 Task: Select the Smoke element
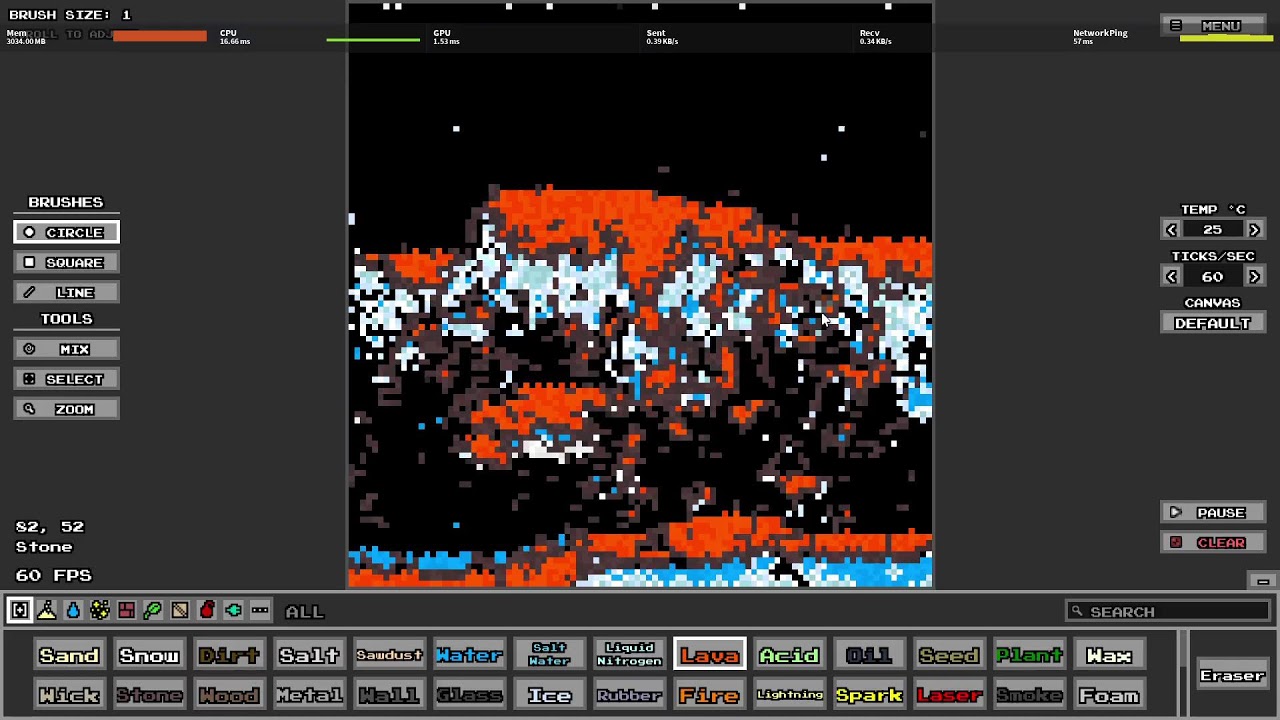1029,695
